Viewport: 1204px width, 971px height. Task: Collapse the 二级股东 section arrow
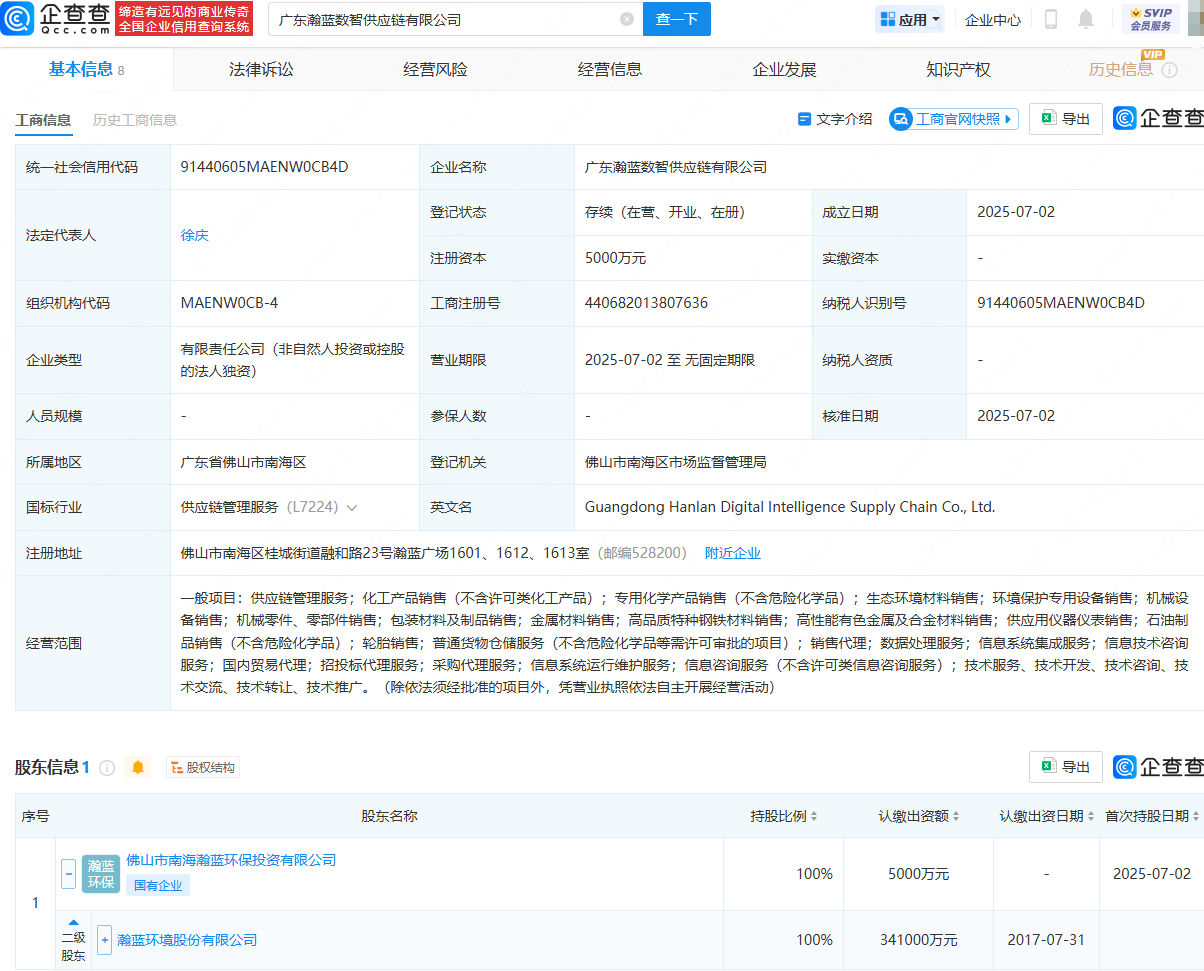click(x=74, y=922)
